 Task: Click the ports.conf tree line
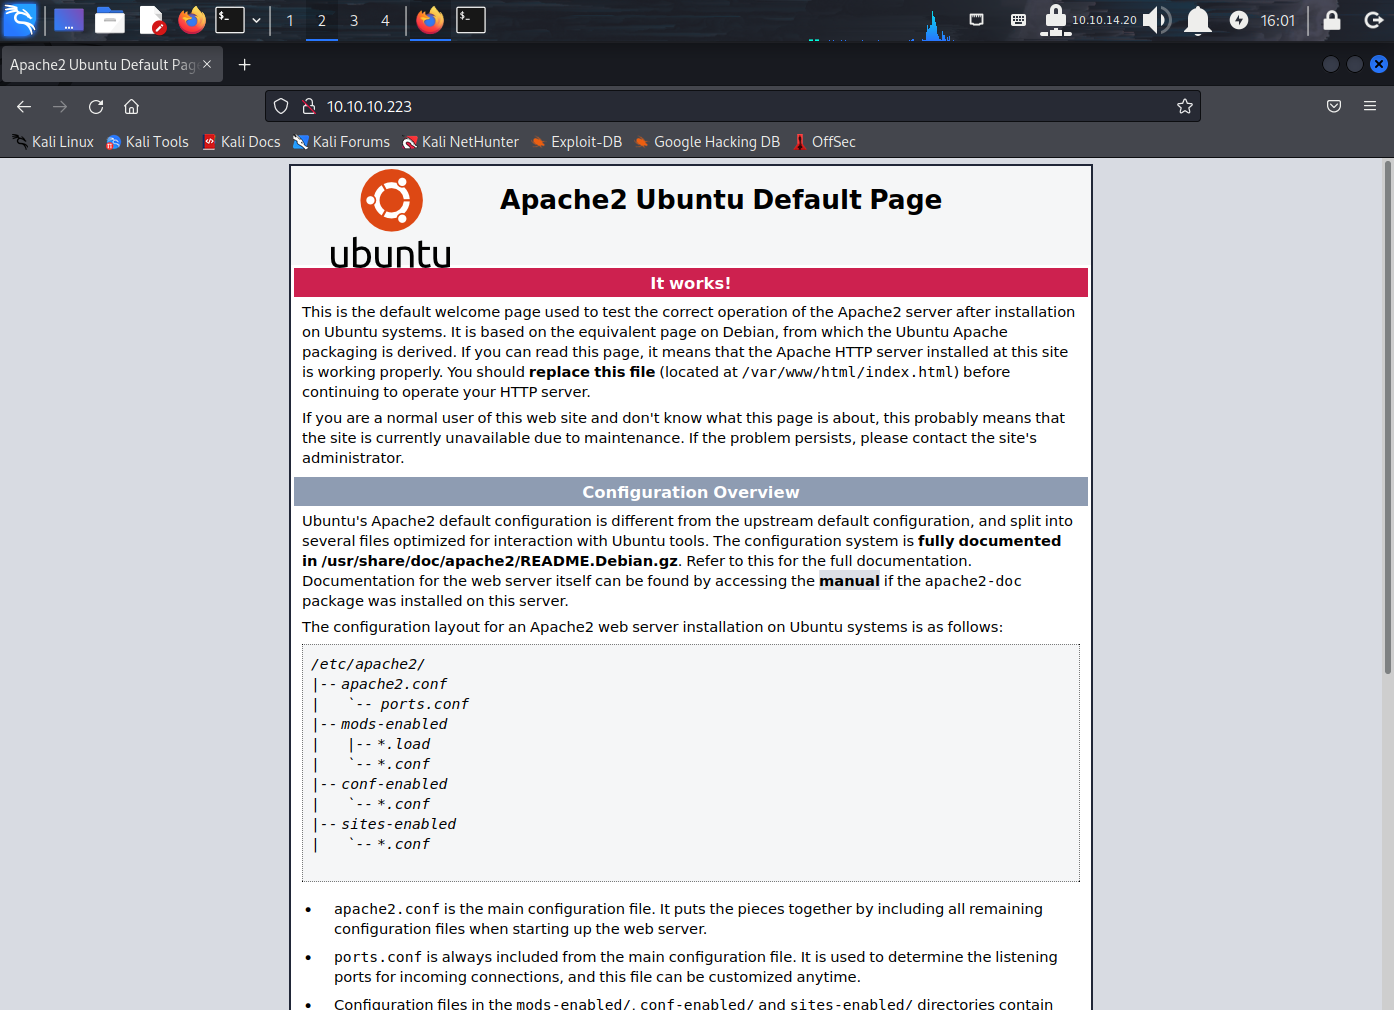point(390,704)
